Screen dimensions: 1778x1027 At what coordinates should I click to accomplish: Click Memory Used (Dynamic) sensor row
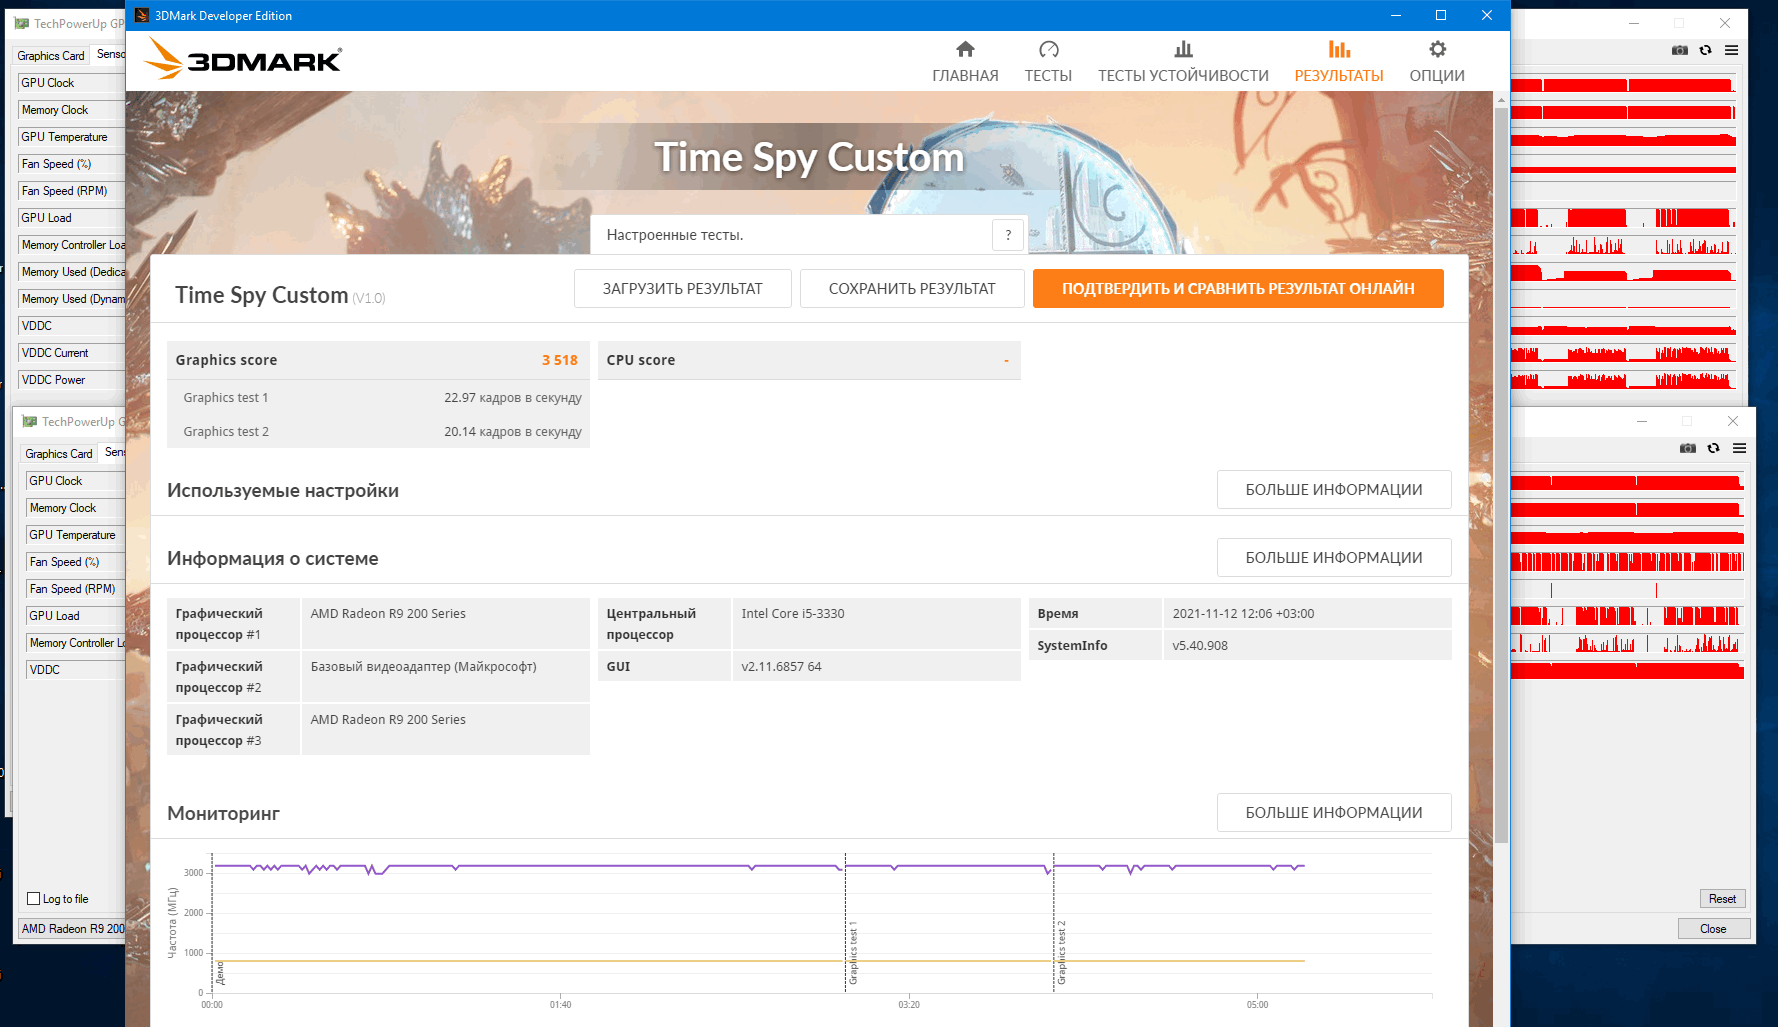tap(72, 299)
